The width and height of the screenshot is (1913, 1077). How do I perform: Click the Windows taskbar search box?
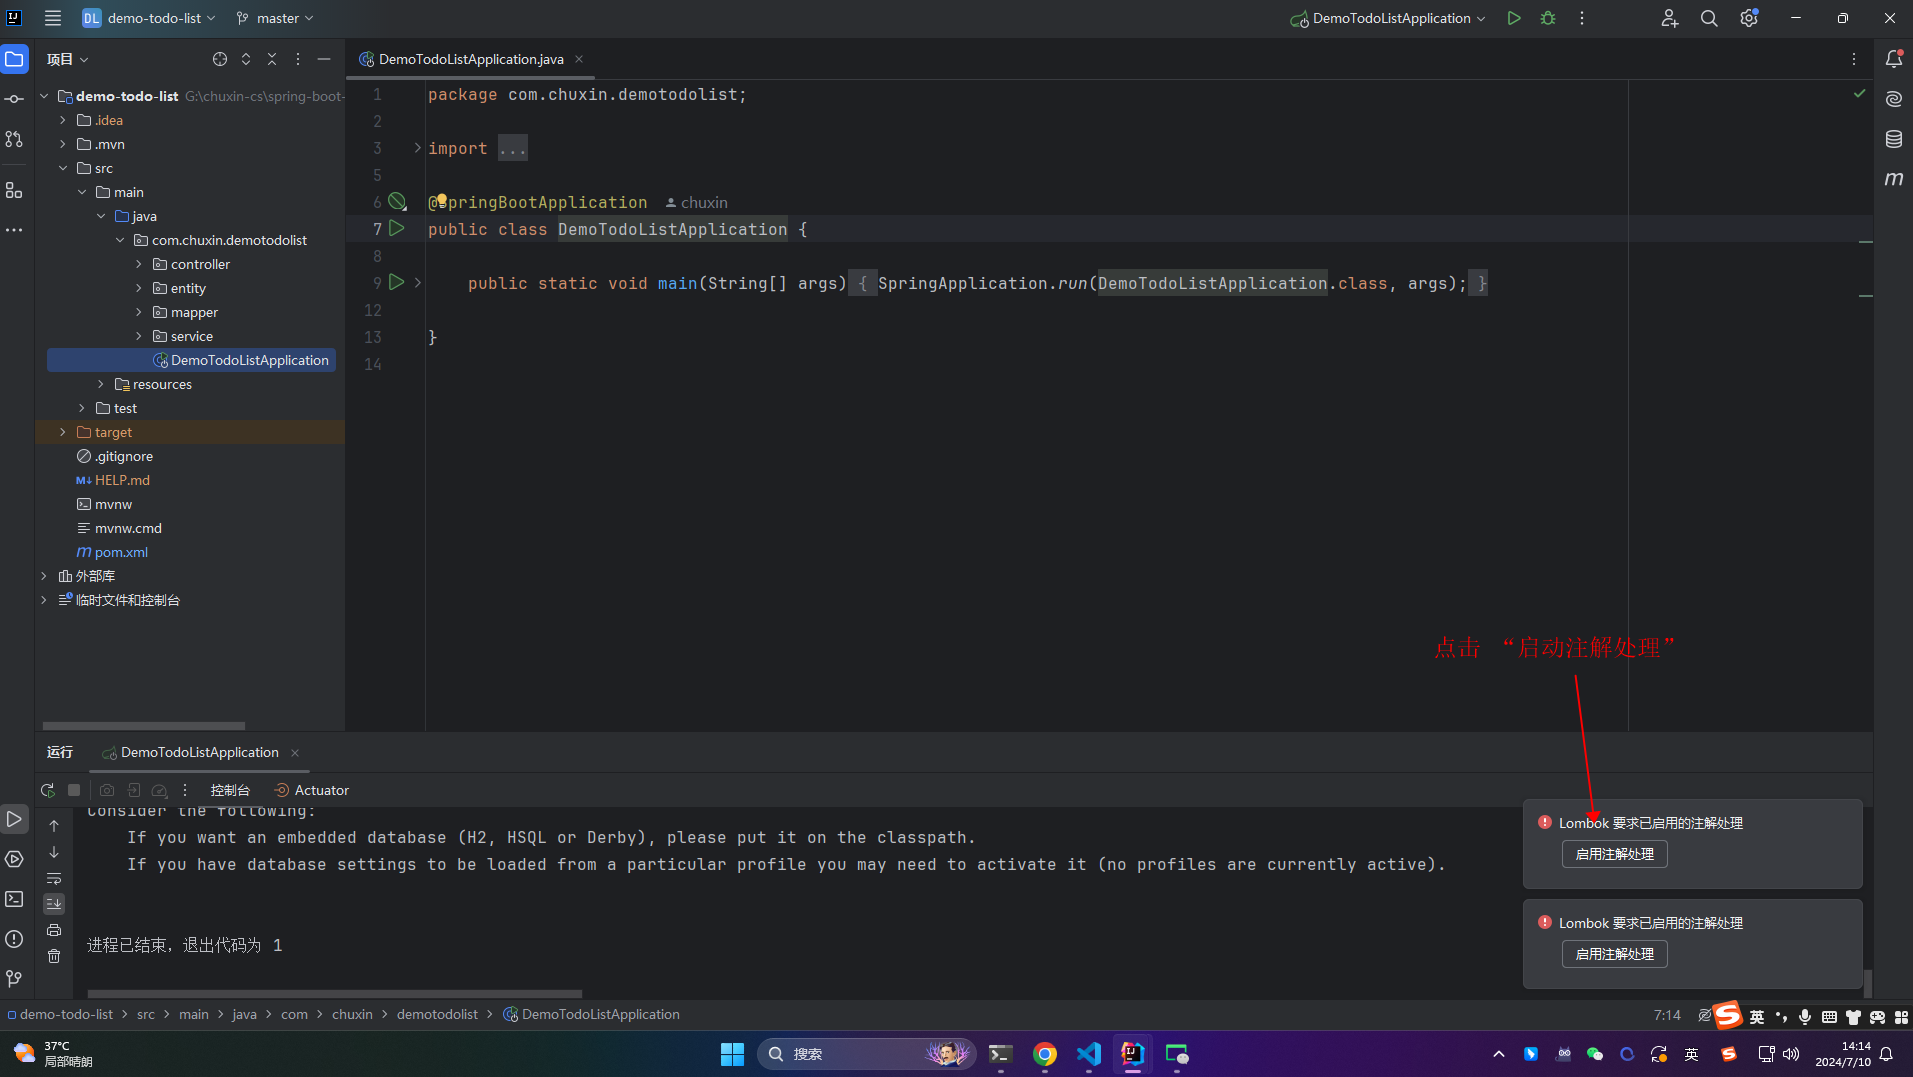pyautogui.click(x=866, y=1054)
